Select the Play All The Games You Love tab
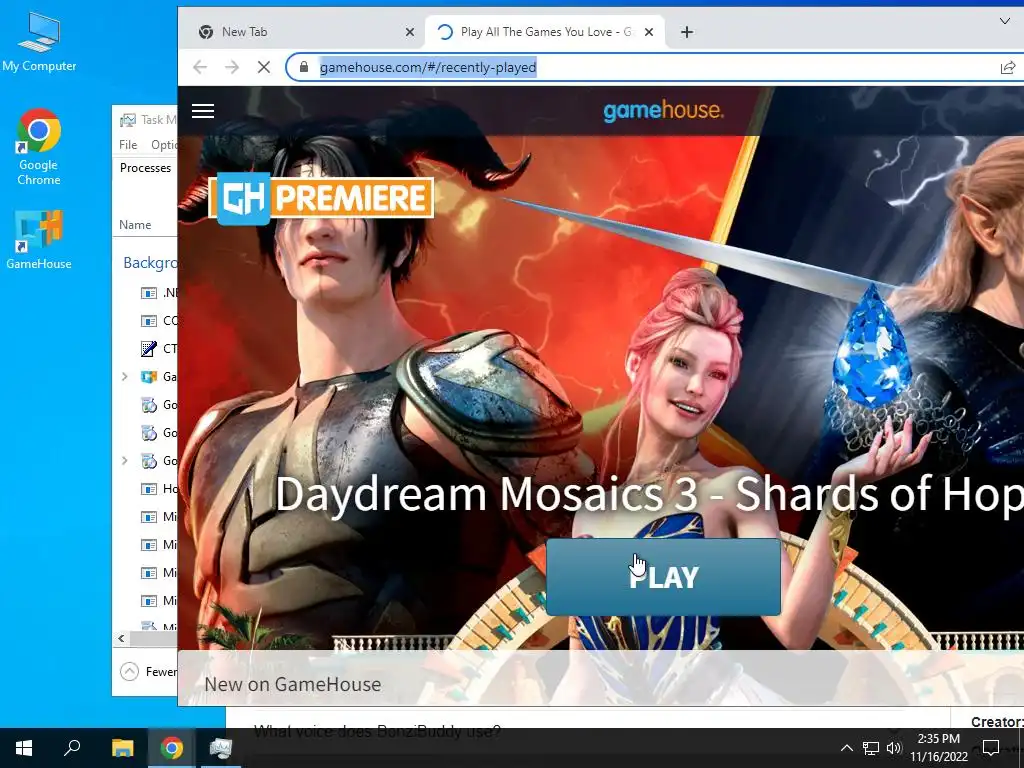 (x=546, y=32)
